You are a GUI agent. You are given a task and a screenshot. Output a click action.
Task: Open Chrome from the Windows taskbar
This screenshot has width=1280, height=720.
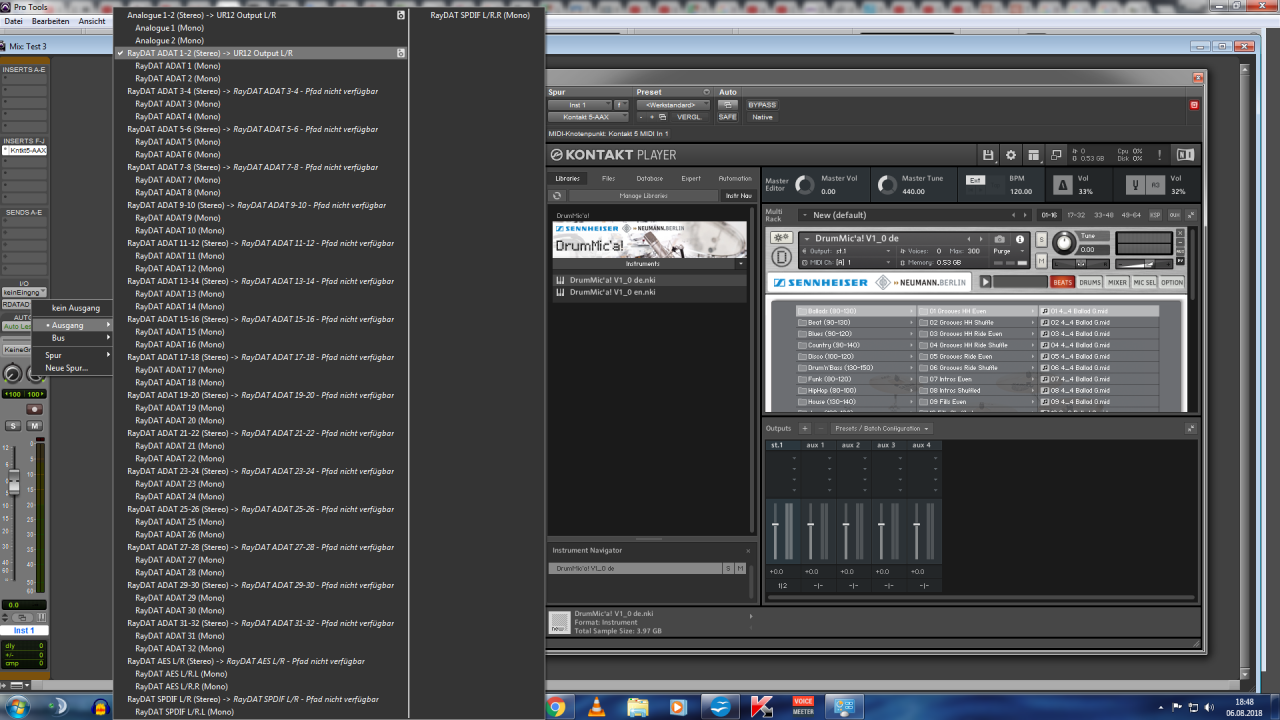click(x=556, y=707)
